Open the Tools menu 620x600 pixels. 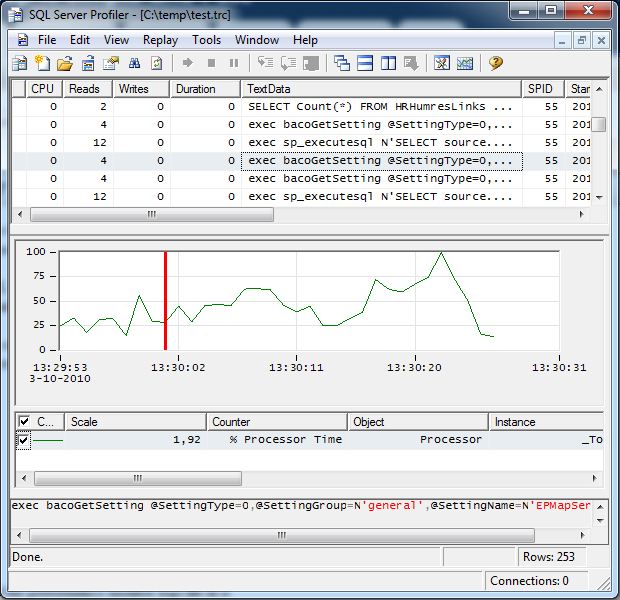pyautogui.click(x=206, y=40)
